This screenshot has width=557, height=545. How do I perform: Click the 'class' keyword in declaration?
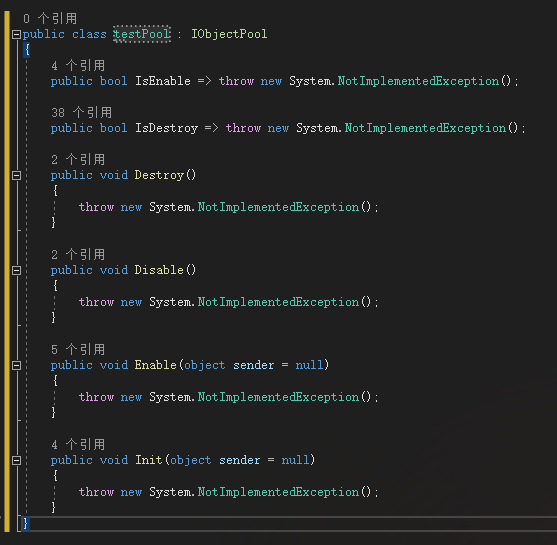click(x=89, y=34)
